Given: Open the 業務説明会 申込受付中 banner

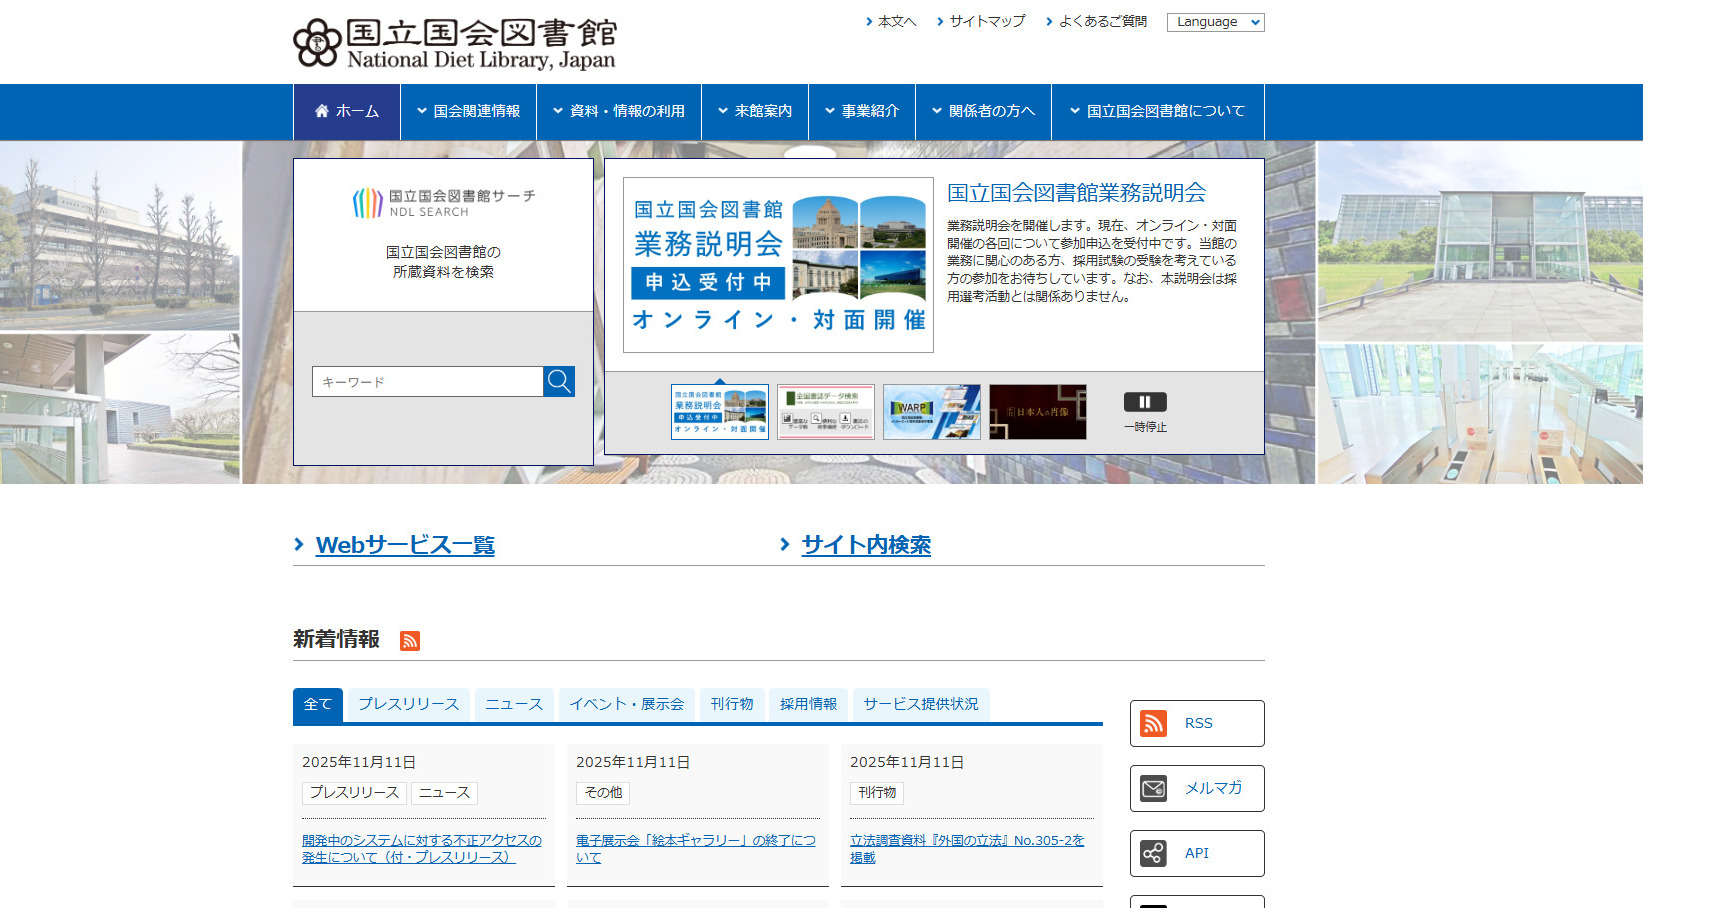Looking at the screenshot, I should [x=777, y=262].
